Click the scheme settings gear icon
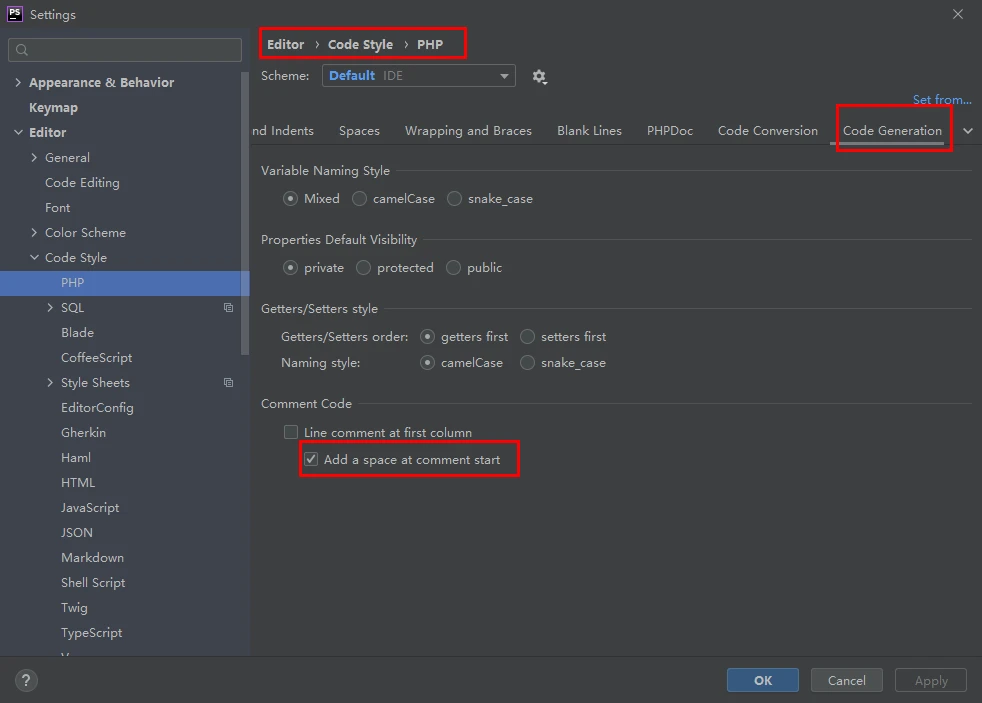Viewport: 982px width, 703px height. pos(540,76)
